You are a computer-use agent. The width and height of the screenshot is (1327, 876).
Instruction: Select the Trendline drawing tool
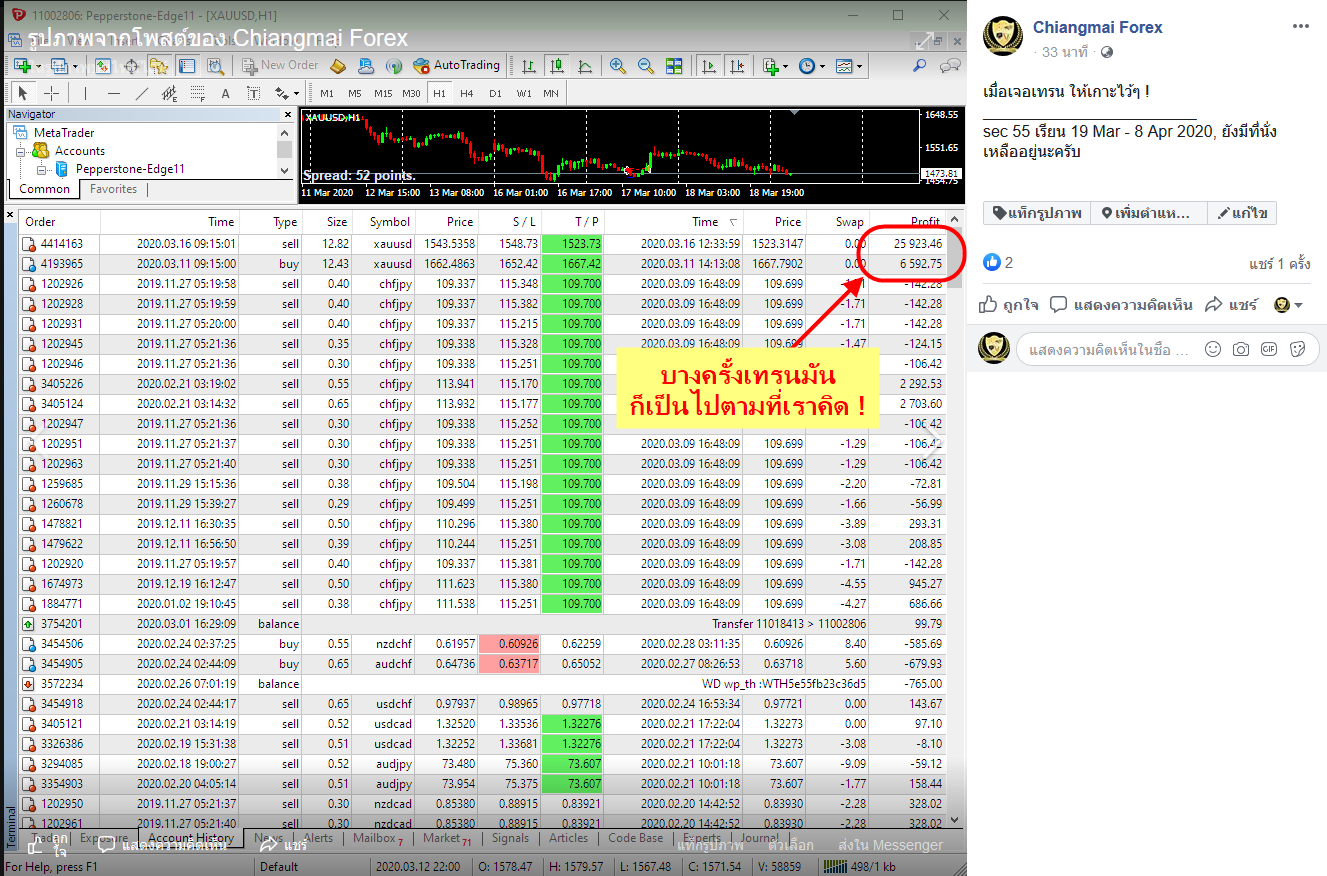[x=142, y=94]
